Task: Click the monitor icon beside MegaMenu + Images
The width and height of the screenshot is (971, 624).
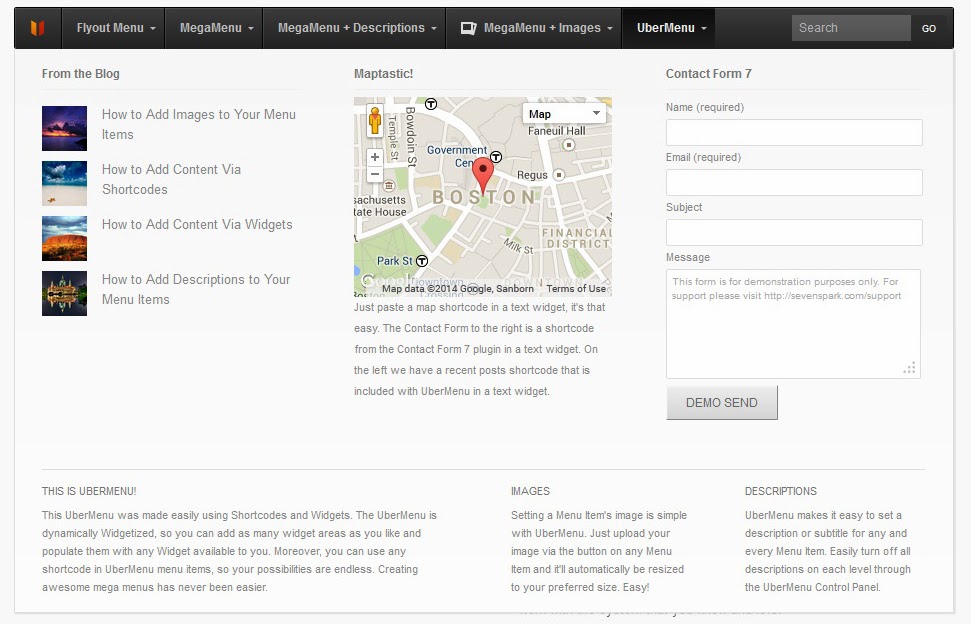Action: [469, 28]
